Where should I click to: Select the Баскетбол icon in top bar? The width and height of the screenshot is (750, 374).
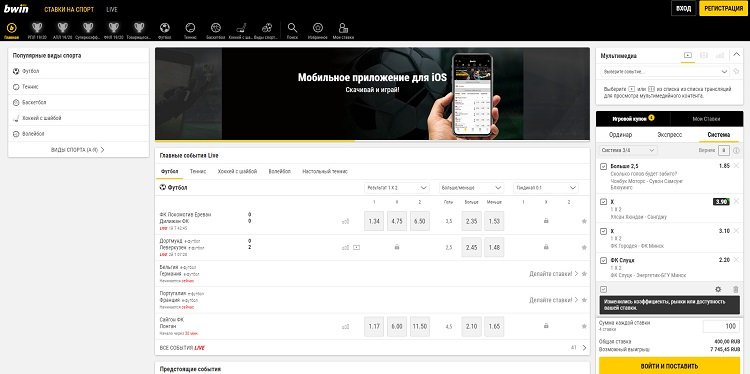215,28
